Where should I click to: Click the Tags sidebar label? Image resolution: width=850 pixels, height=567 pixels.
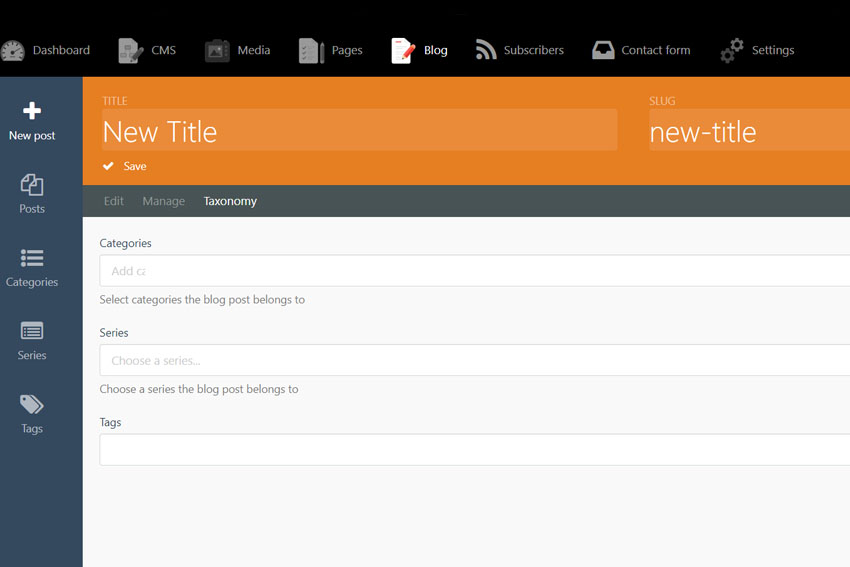tap(32, 428)
